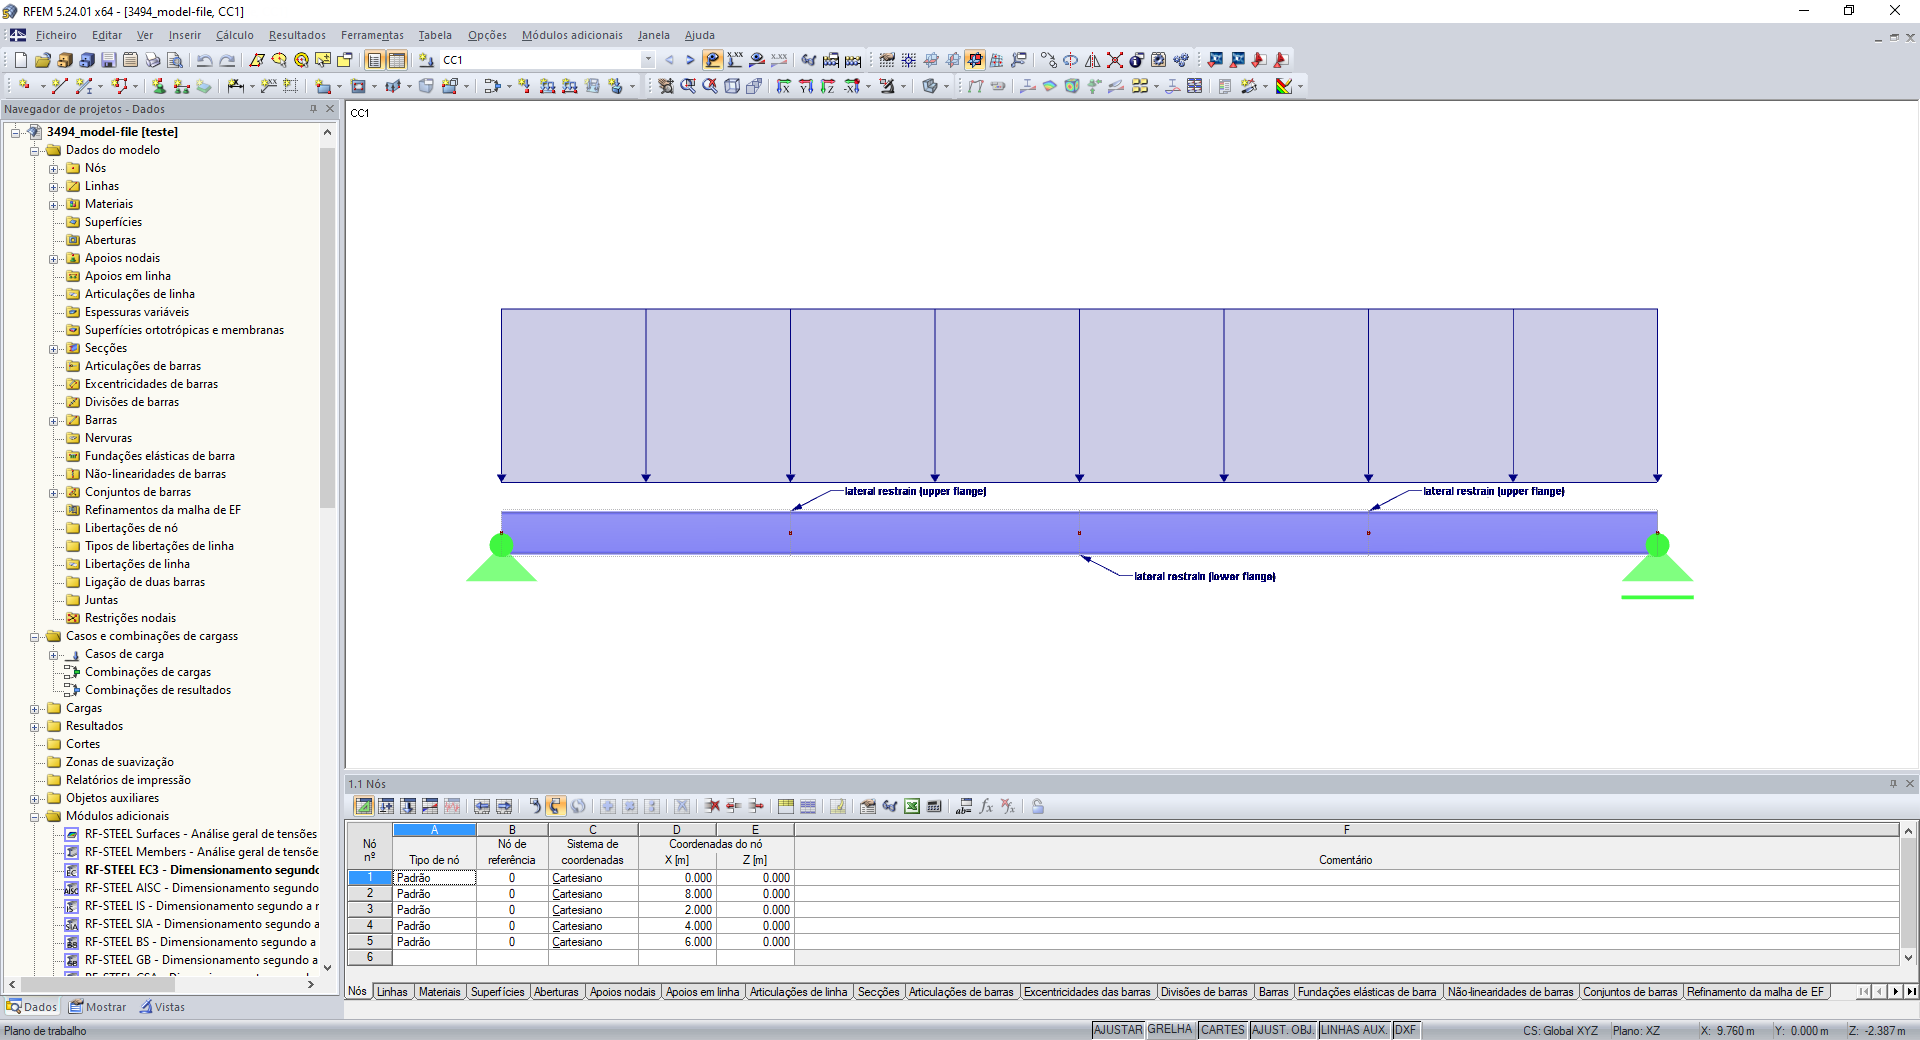The width and height of the screenshot is (1920, 1040).
Task: Open the Ferramentas menu
Action: coord(371,35)
